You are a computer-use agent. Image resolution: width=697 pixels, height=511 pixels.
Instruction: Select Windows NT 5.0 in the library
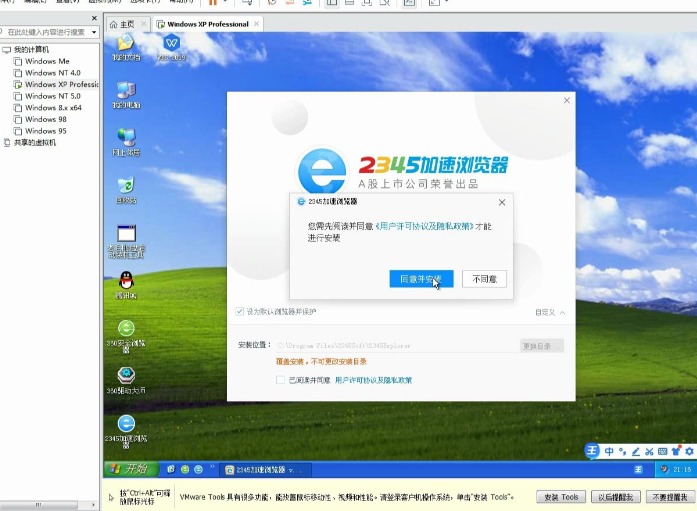click(x=52, y=96)
